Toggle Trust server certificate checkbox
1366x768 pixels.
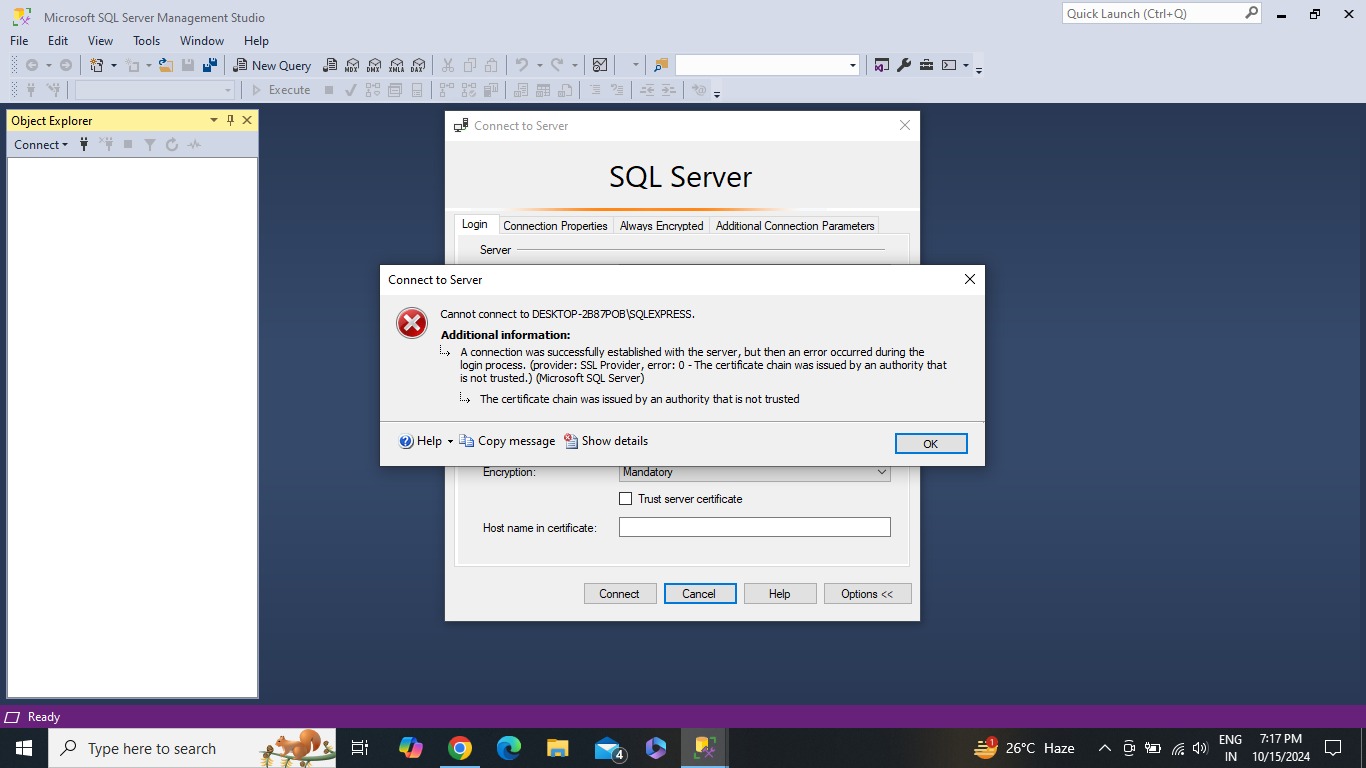point(626,499)
